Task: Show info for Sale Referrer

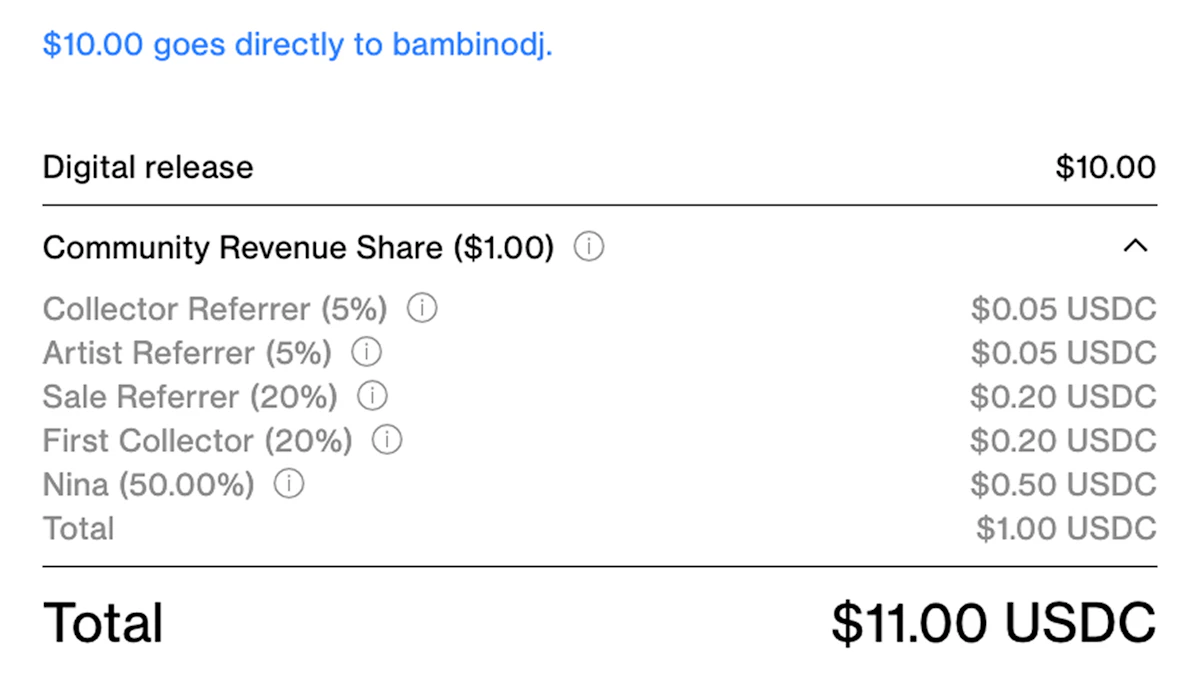Action: pos(373,397)
